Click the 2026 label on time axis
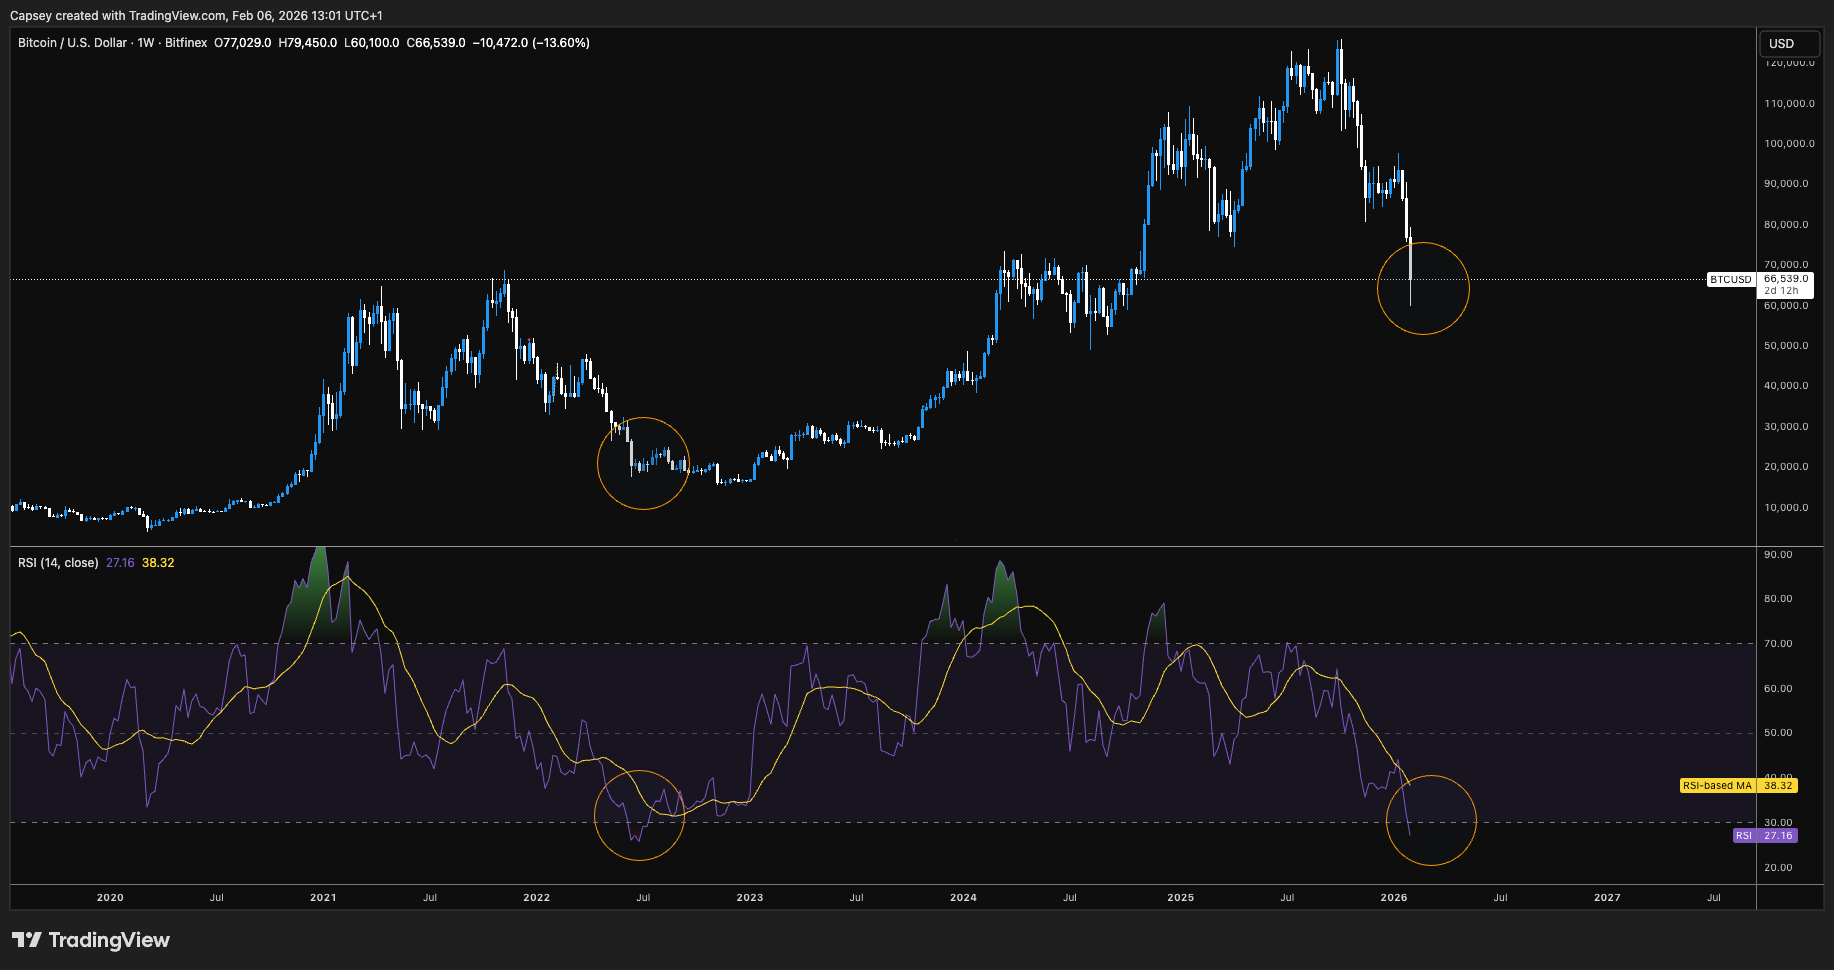 click(x=1393, y=898)
